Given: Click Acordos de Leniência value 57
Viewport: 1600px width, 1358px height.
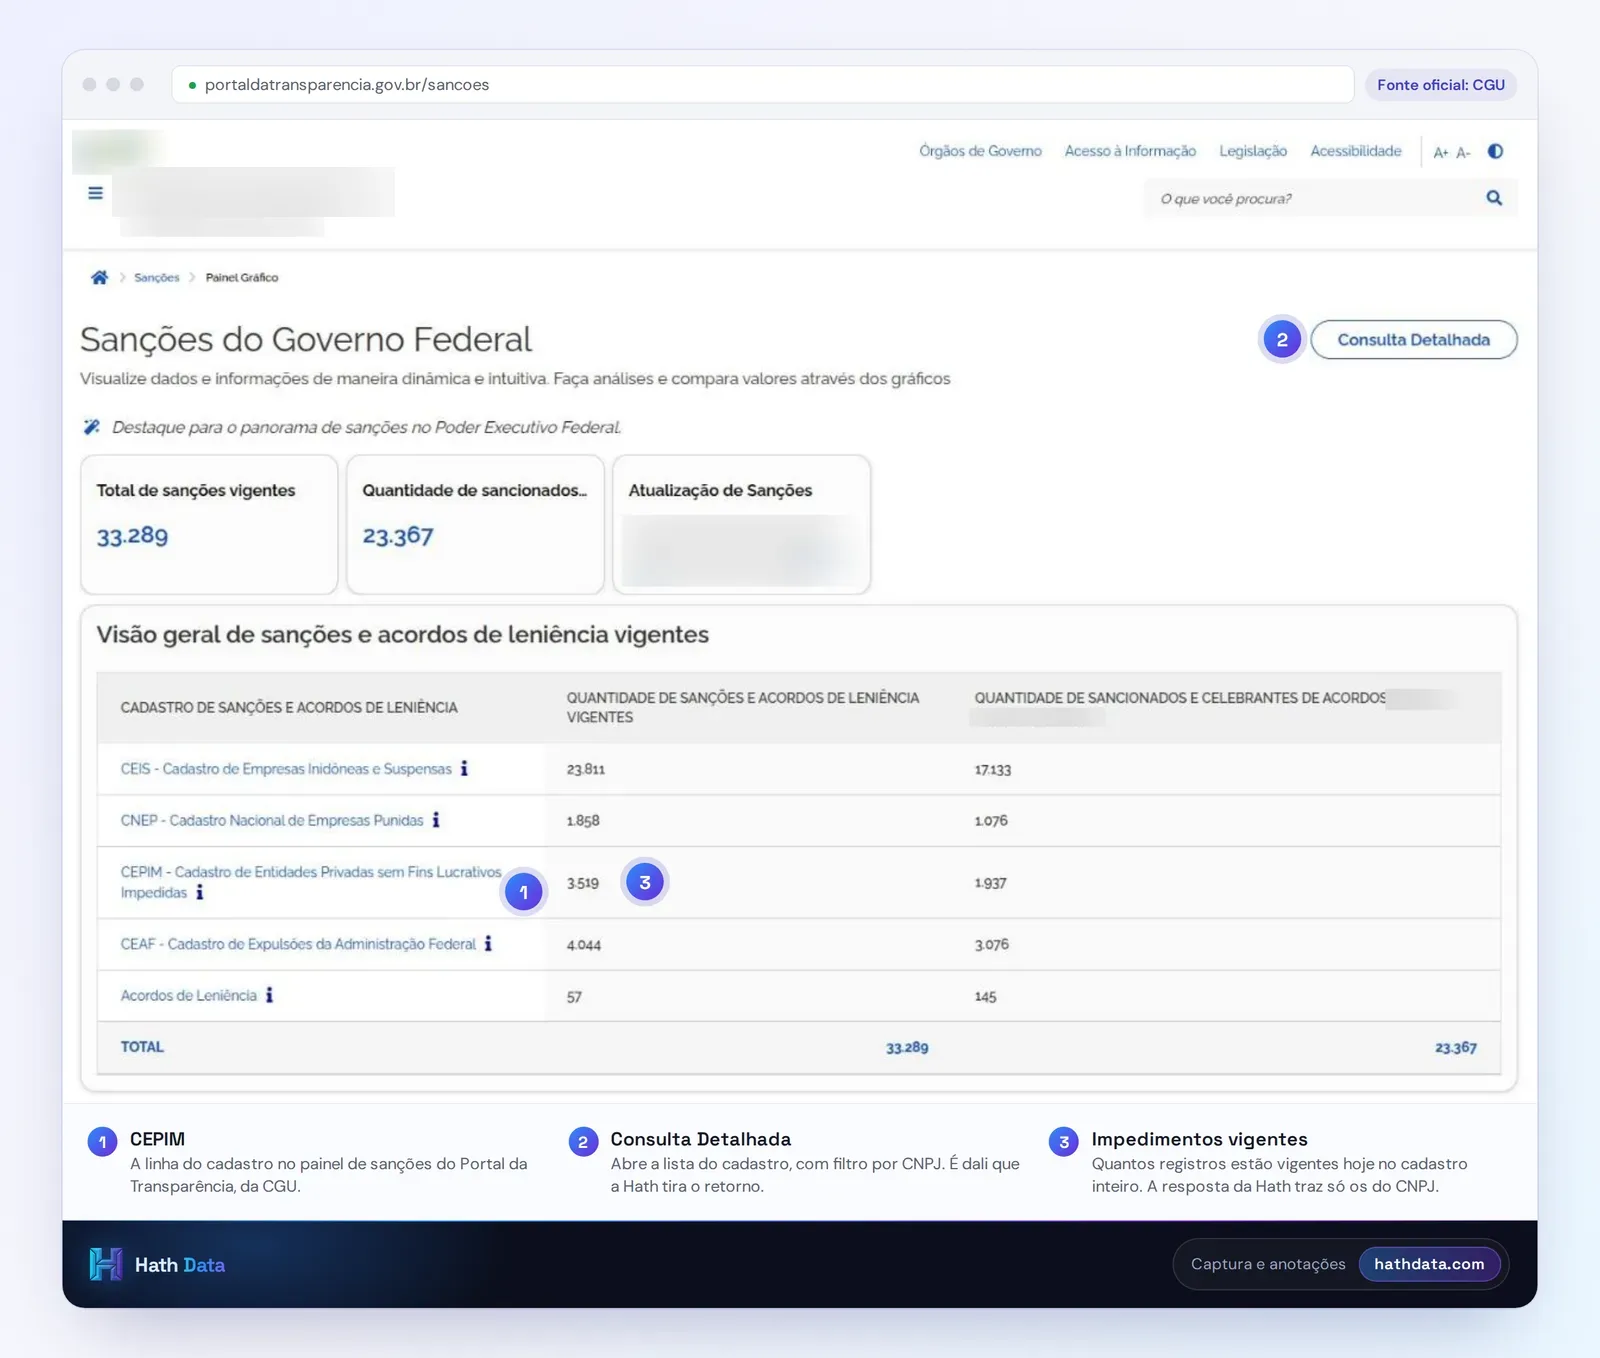Looking at the screenshot, I should point(574,997).
